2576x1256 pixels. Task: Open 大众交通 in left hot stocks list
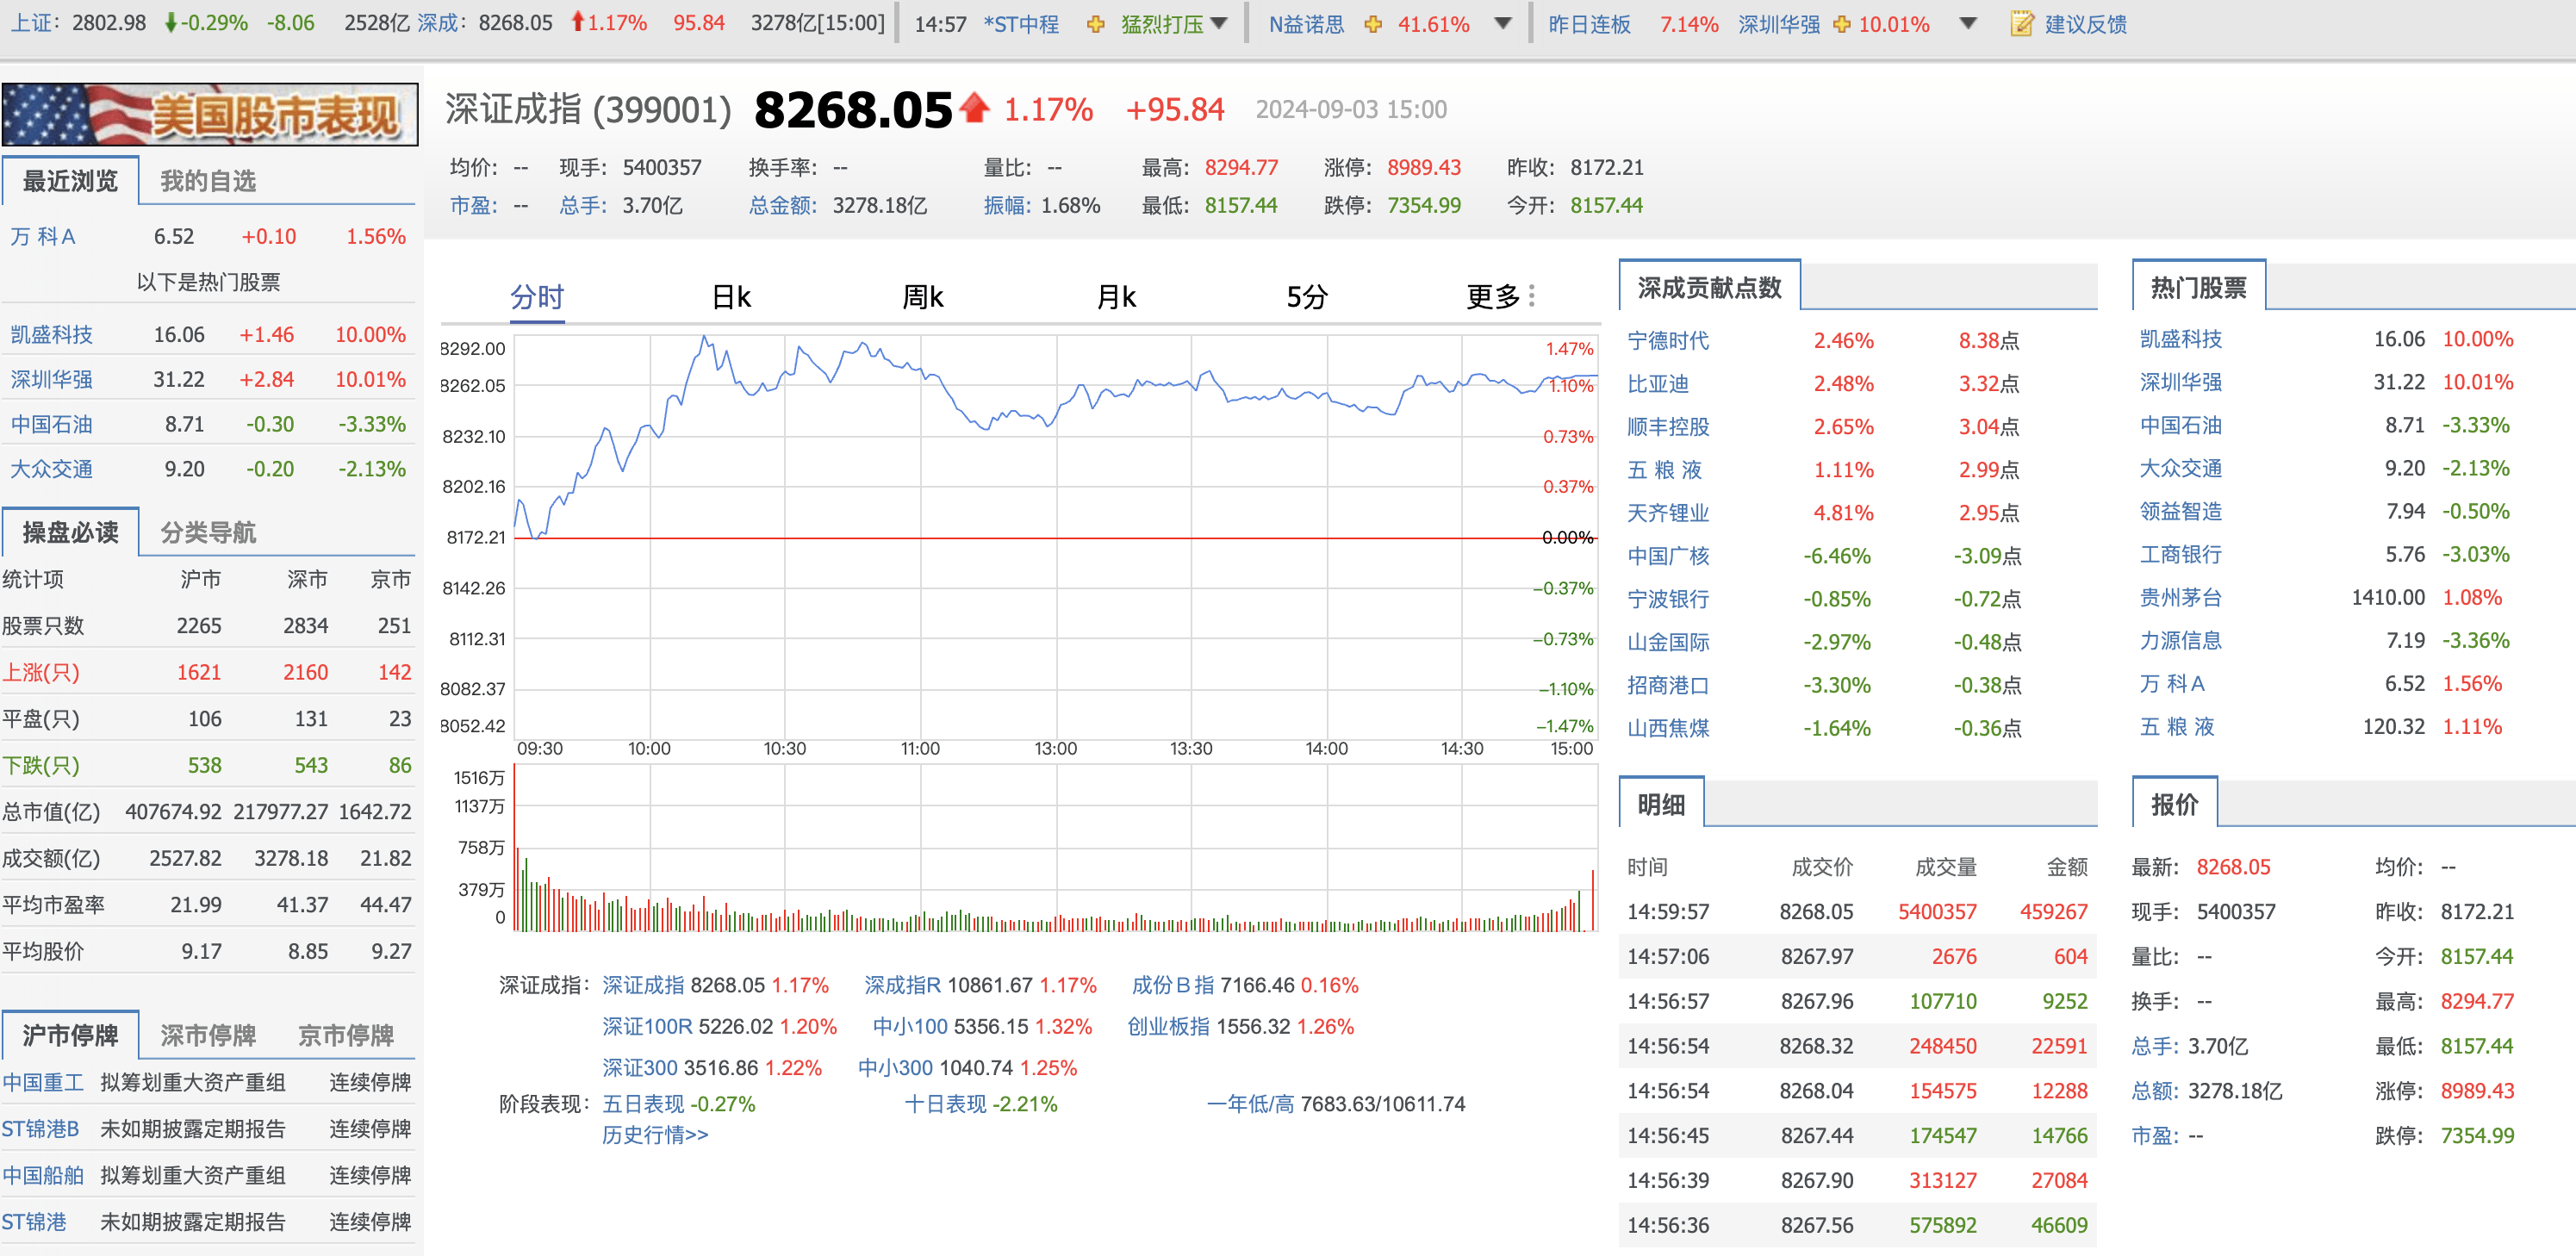click(x=51, y=469)
